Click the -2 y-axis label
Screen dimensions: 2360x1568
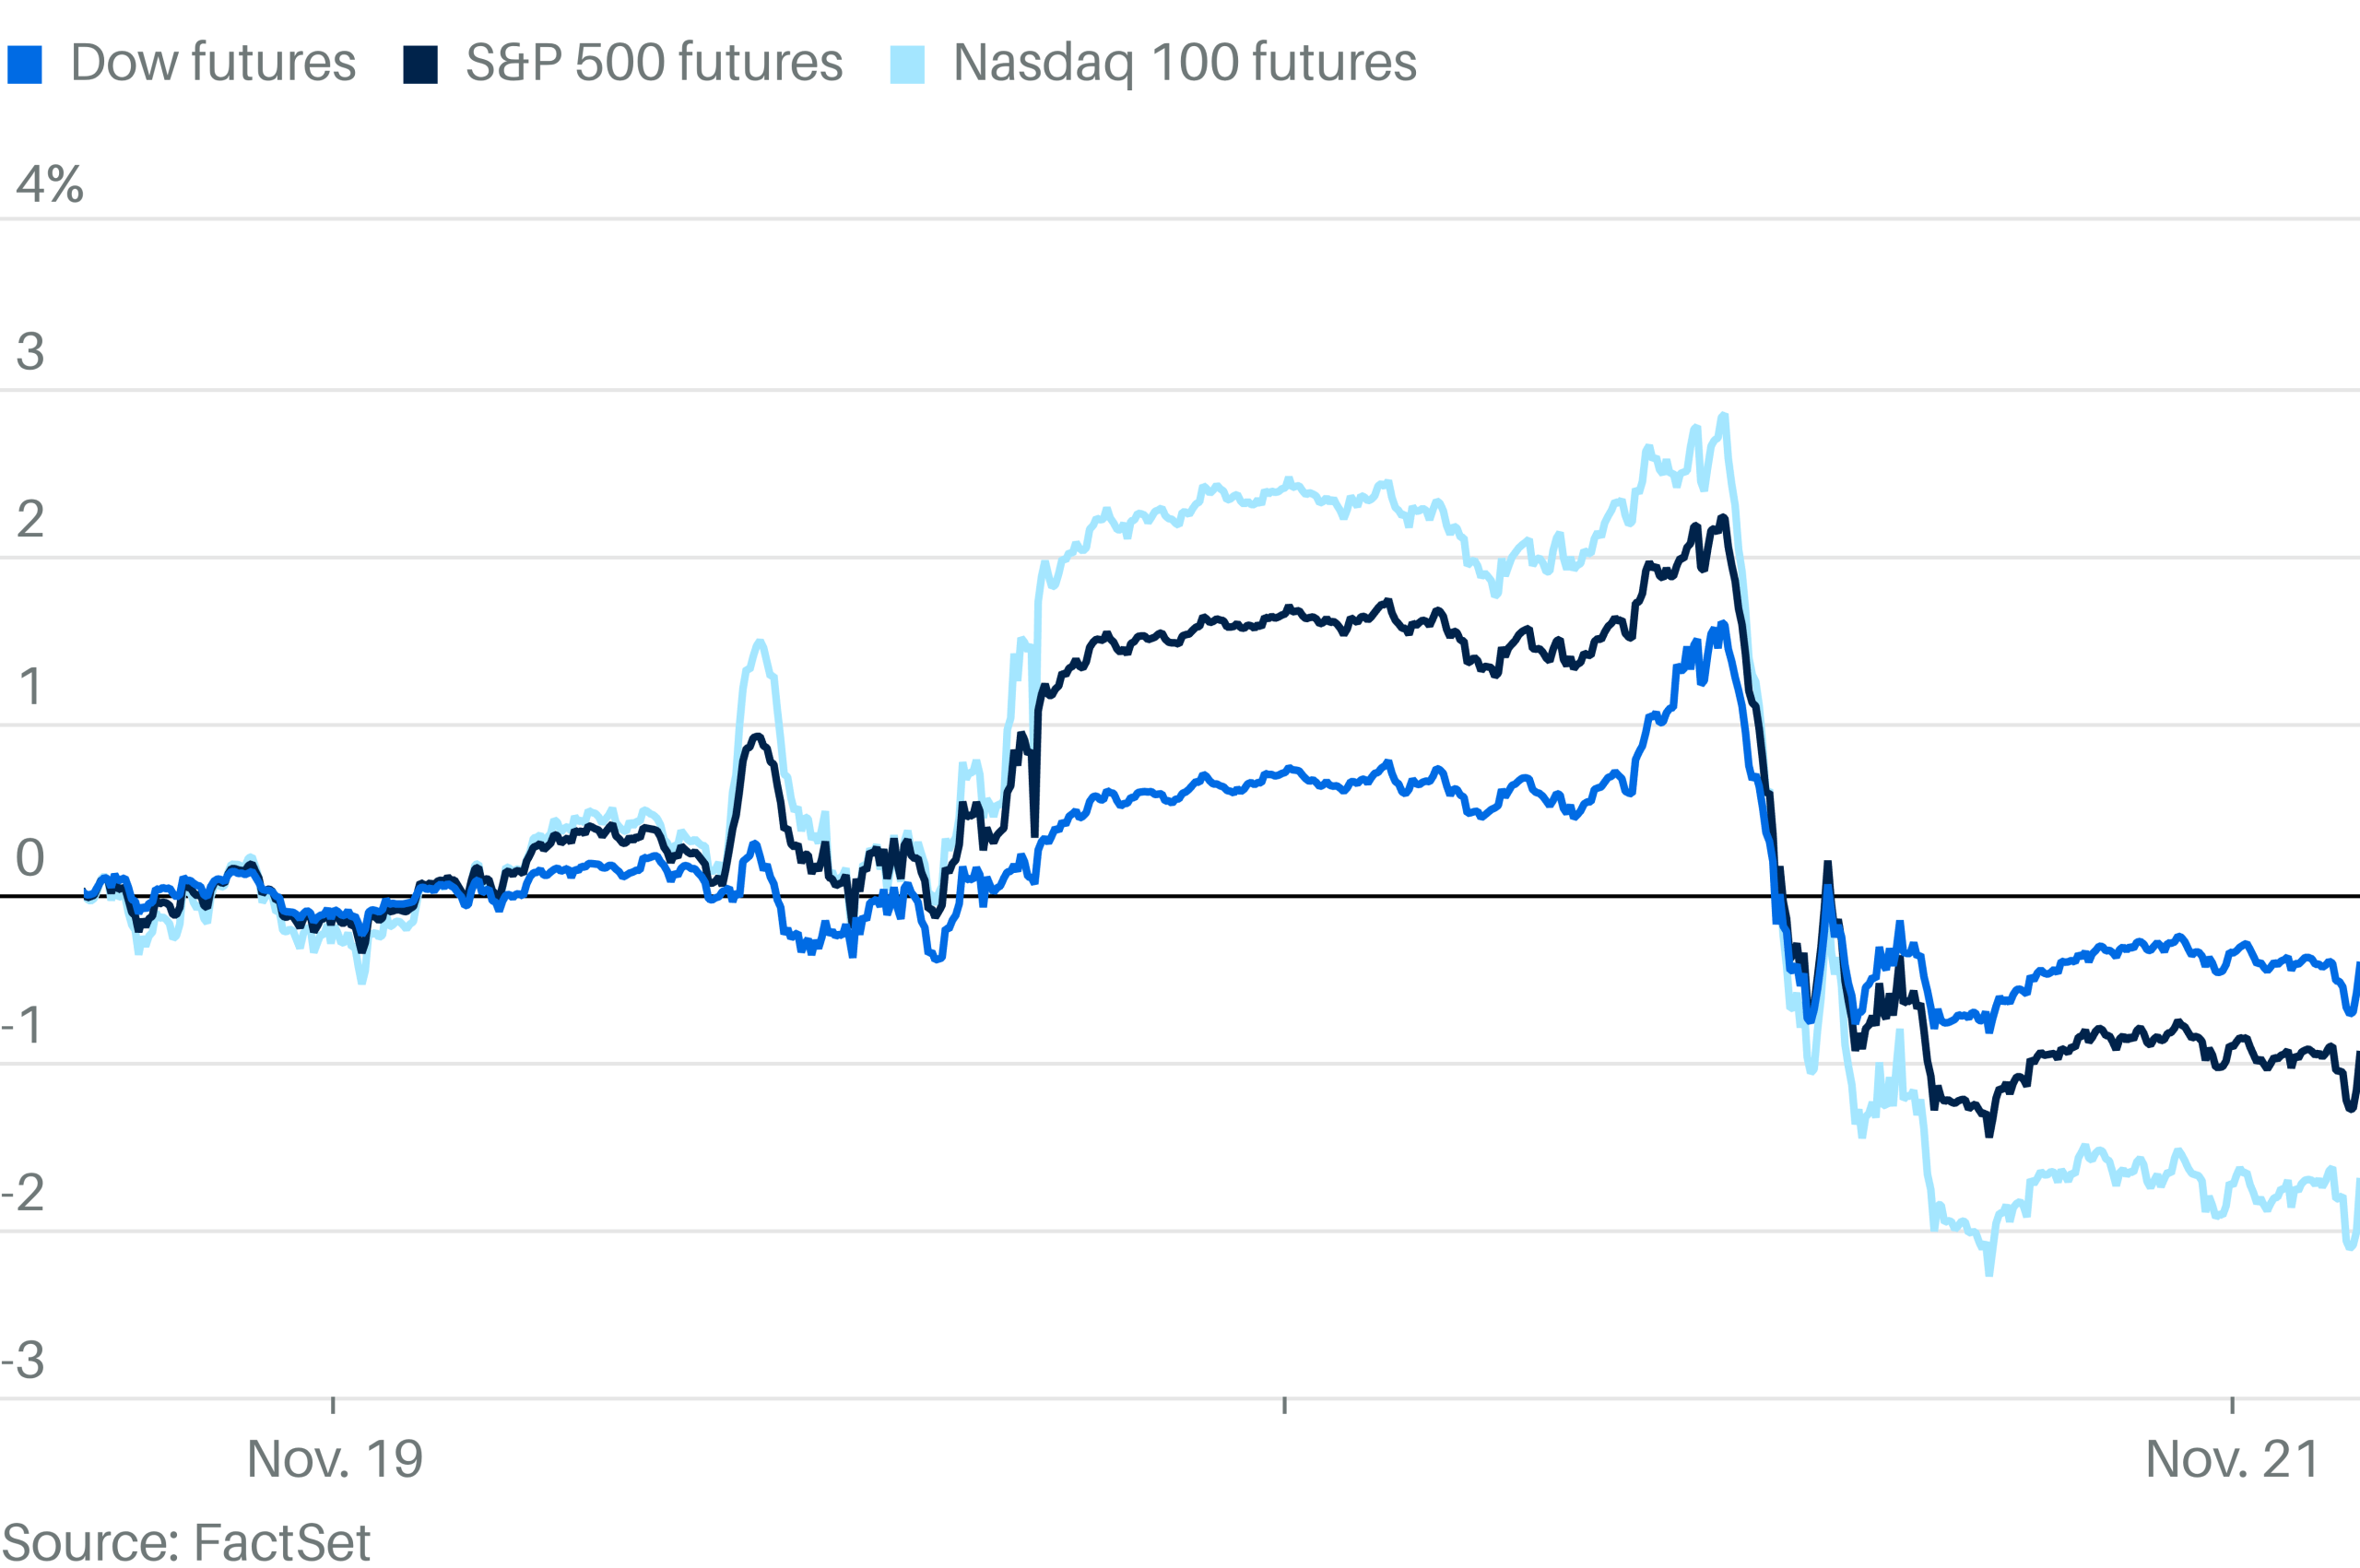pyautogui.click(x=23, y=1193)
